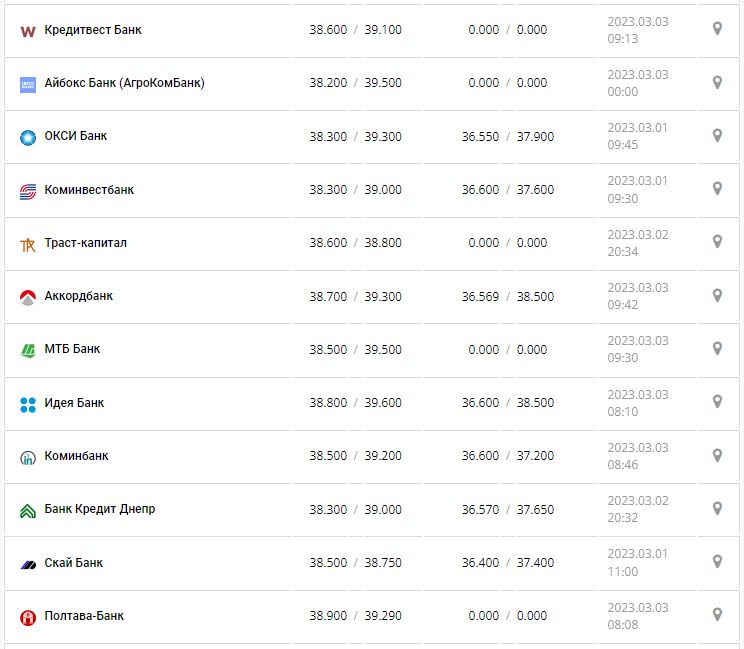The height and width of the screenshot is (649, 744).
Task: Click the Идея Банк blue dots icon
Action: [28, 404]
